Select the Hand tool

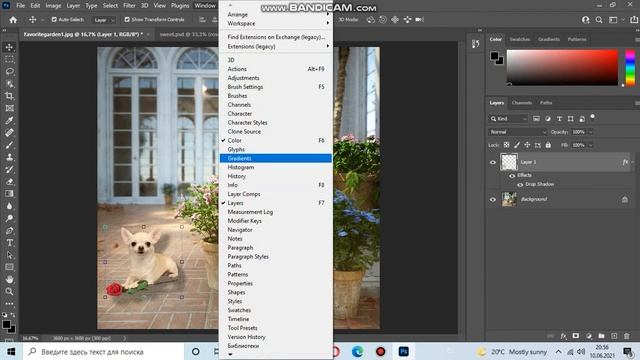tap(9, 280)
